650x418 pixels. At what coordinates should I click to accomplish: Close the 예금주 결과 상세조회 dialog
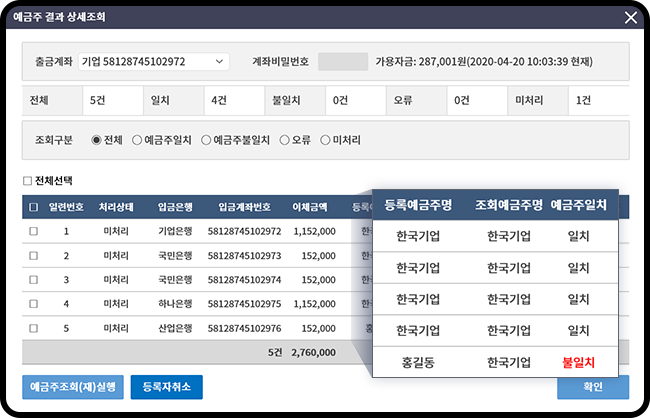(629, 17)
